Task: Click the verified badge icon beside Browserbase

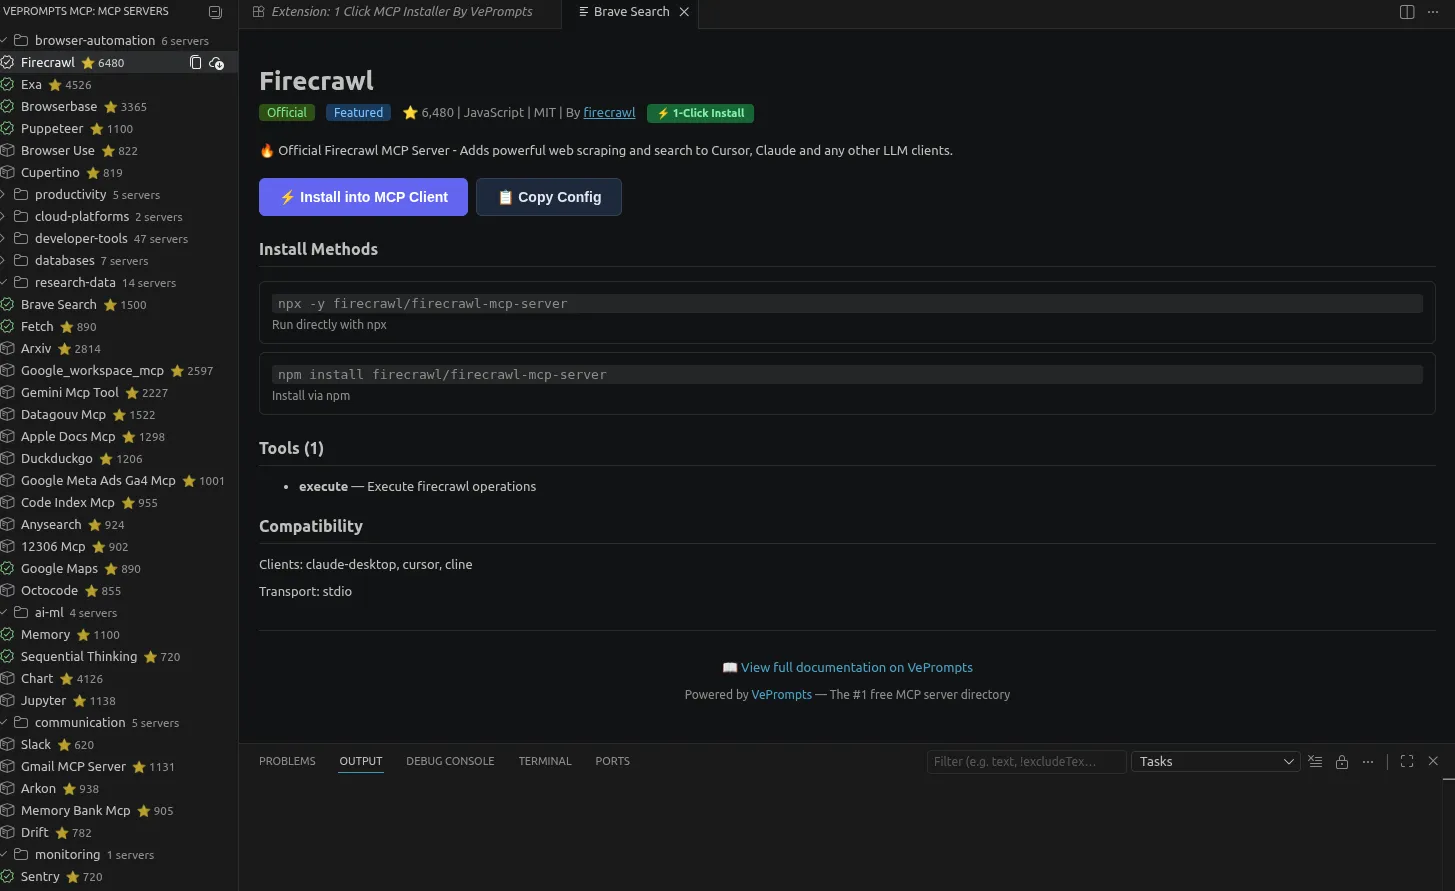Action: click(x=7, y=107)
